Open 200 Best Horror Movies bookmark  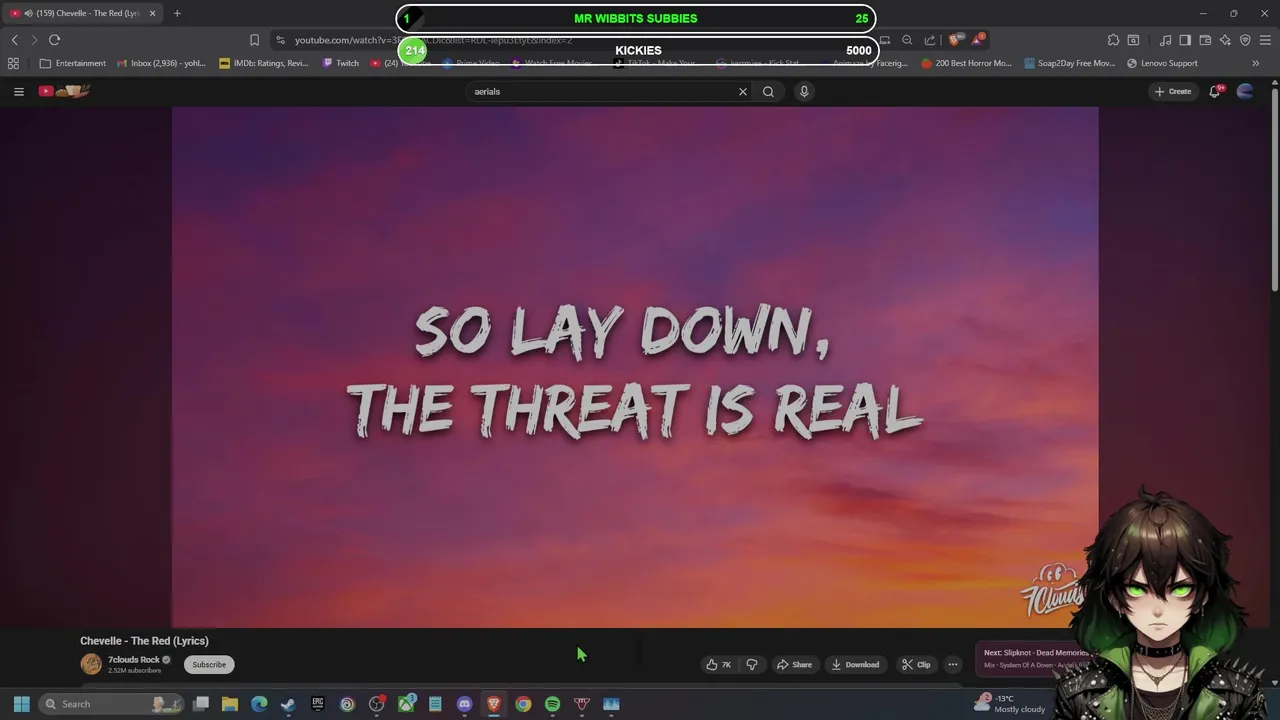tap(967, 63)
